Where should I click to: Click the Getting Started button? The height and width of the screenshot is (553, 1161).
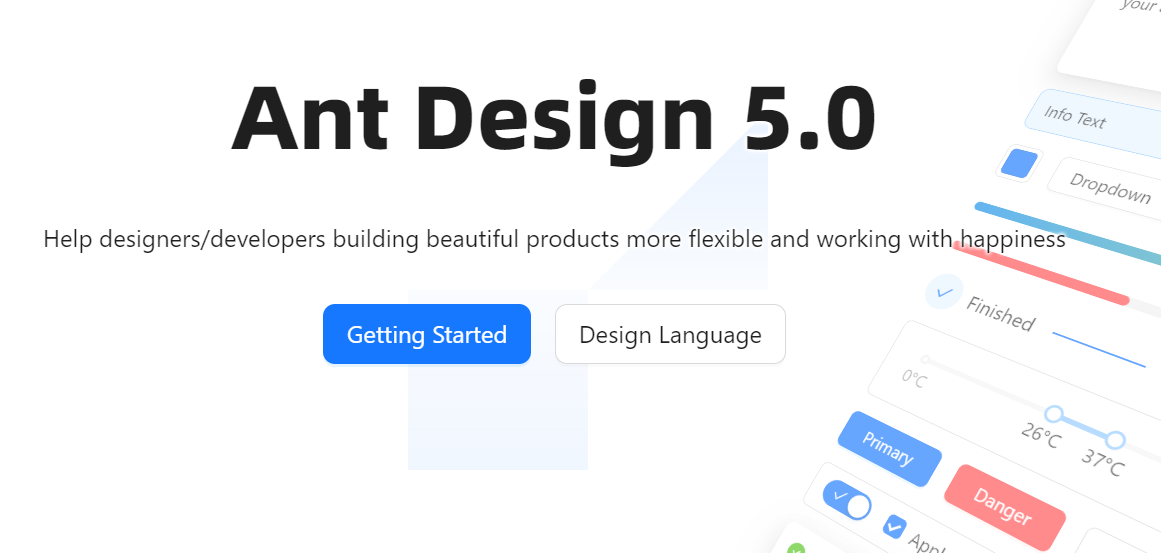[426, 334]
